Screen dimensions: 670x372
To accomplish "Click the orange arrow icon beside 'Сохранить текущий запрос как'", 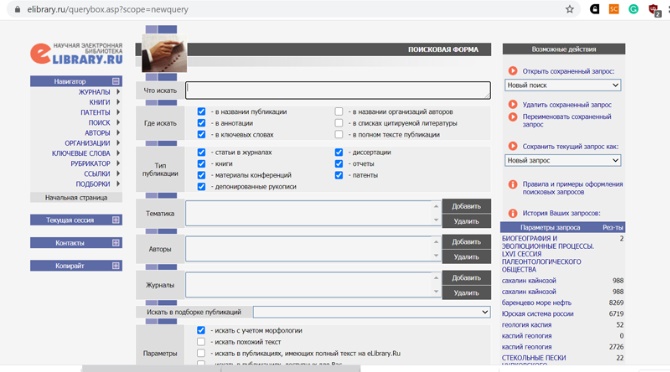I will [513, 146].
